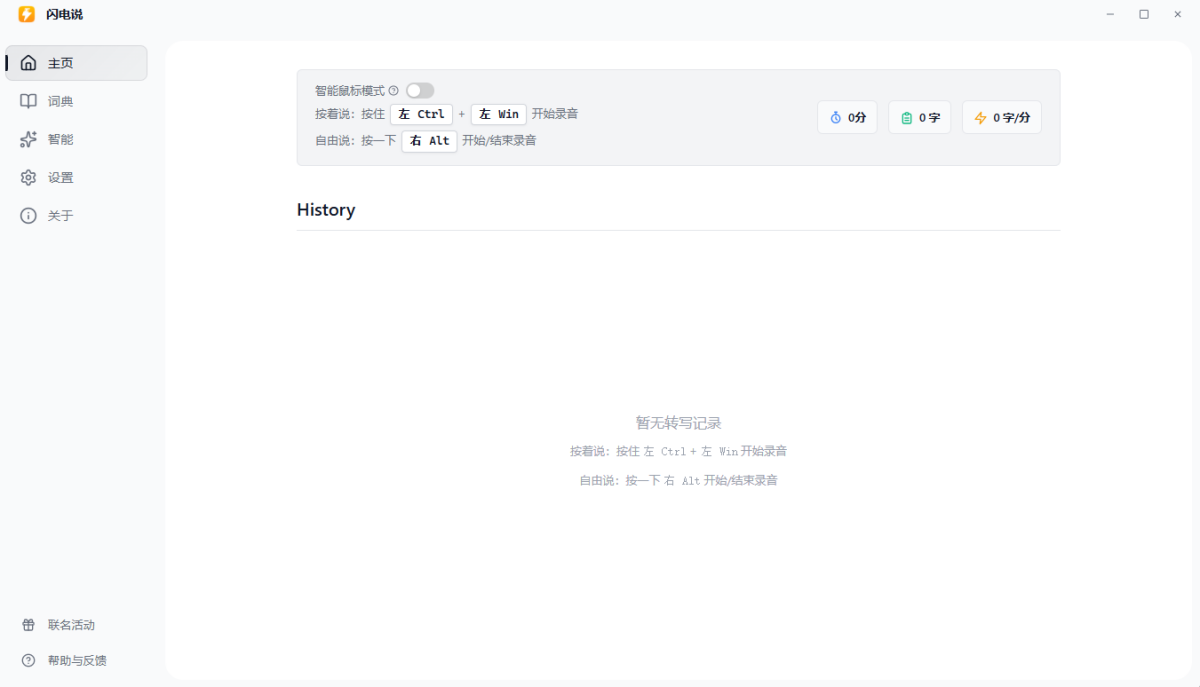Click the 智能 sparkle icon
Screen dimensions: 1200x687
click(28, 139)
